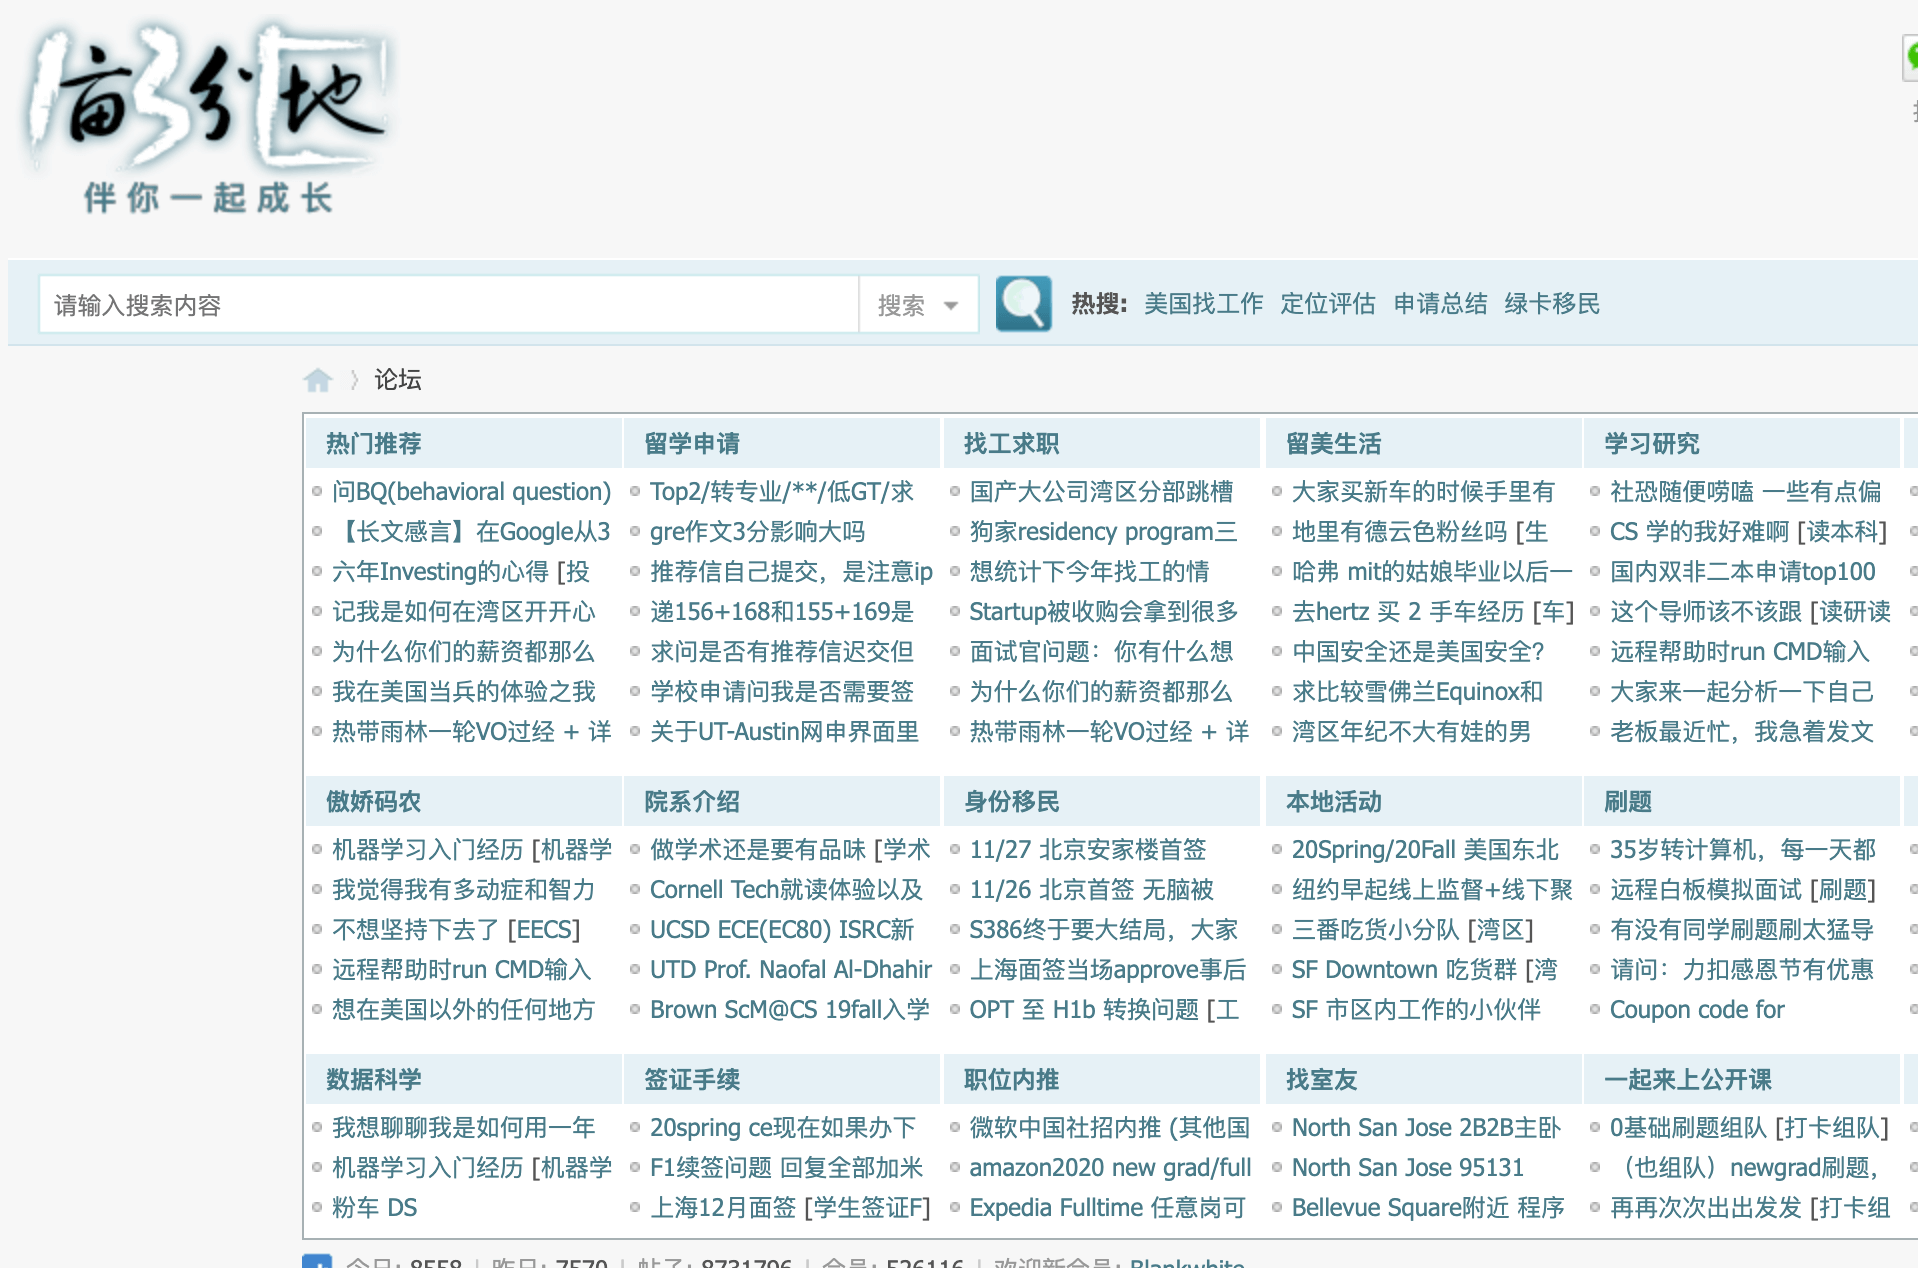1918x1268 pixels.
Task: Open hot search 美国找工作
Action: [1203, 304]
